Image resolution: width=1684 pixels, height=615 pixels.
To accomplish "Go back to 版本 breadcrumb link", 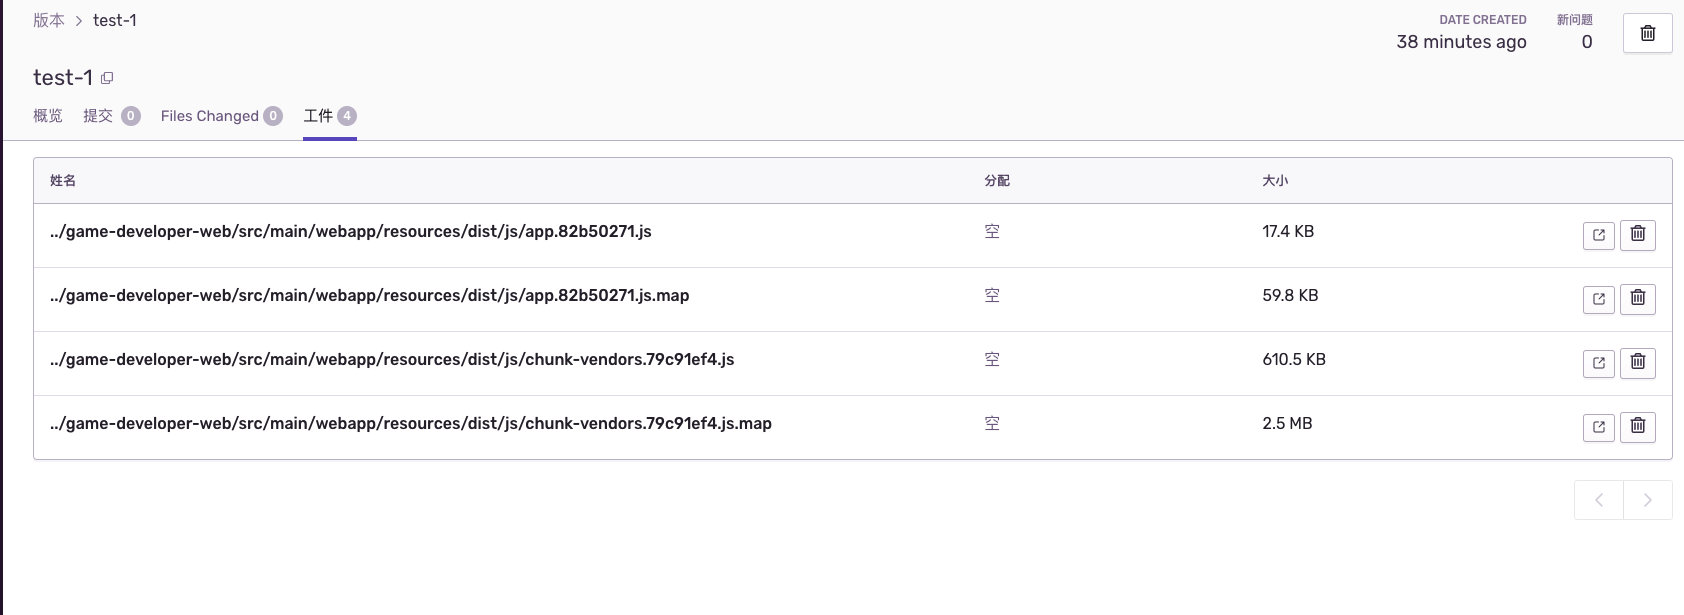I will [49, 20].
